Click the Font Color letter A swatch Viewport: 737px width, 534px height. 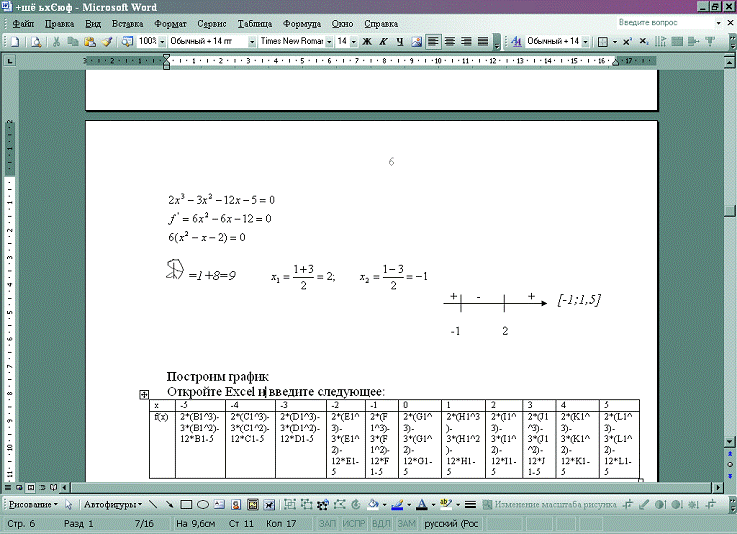pos(420,505)
